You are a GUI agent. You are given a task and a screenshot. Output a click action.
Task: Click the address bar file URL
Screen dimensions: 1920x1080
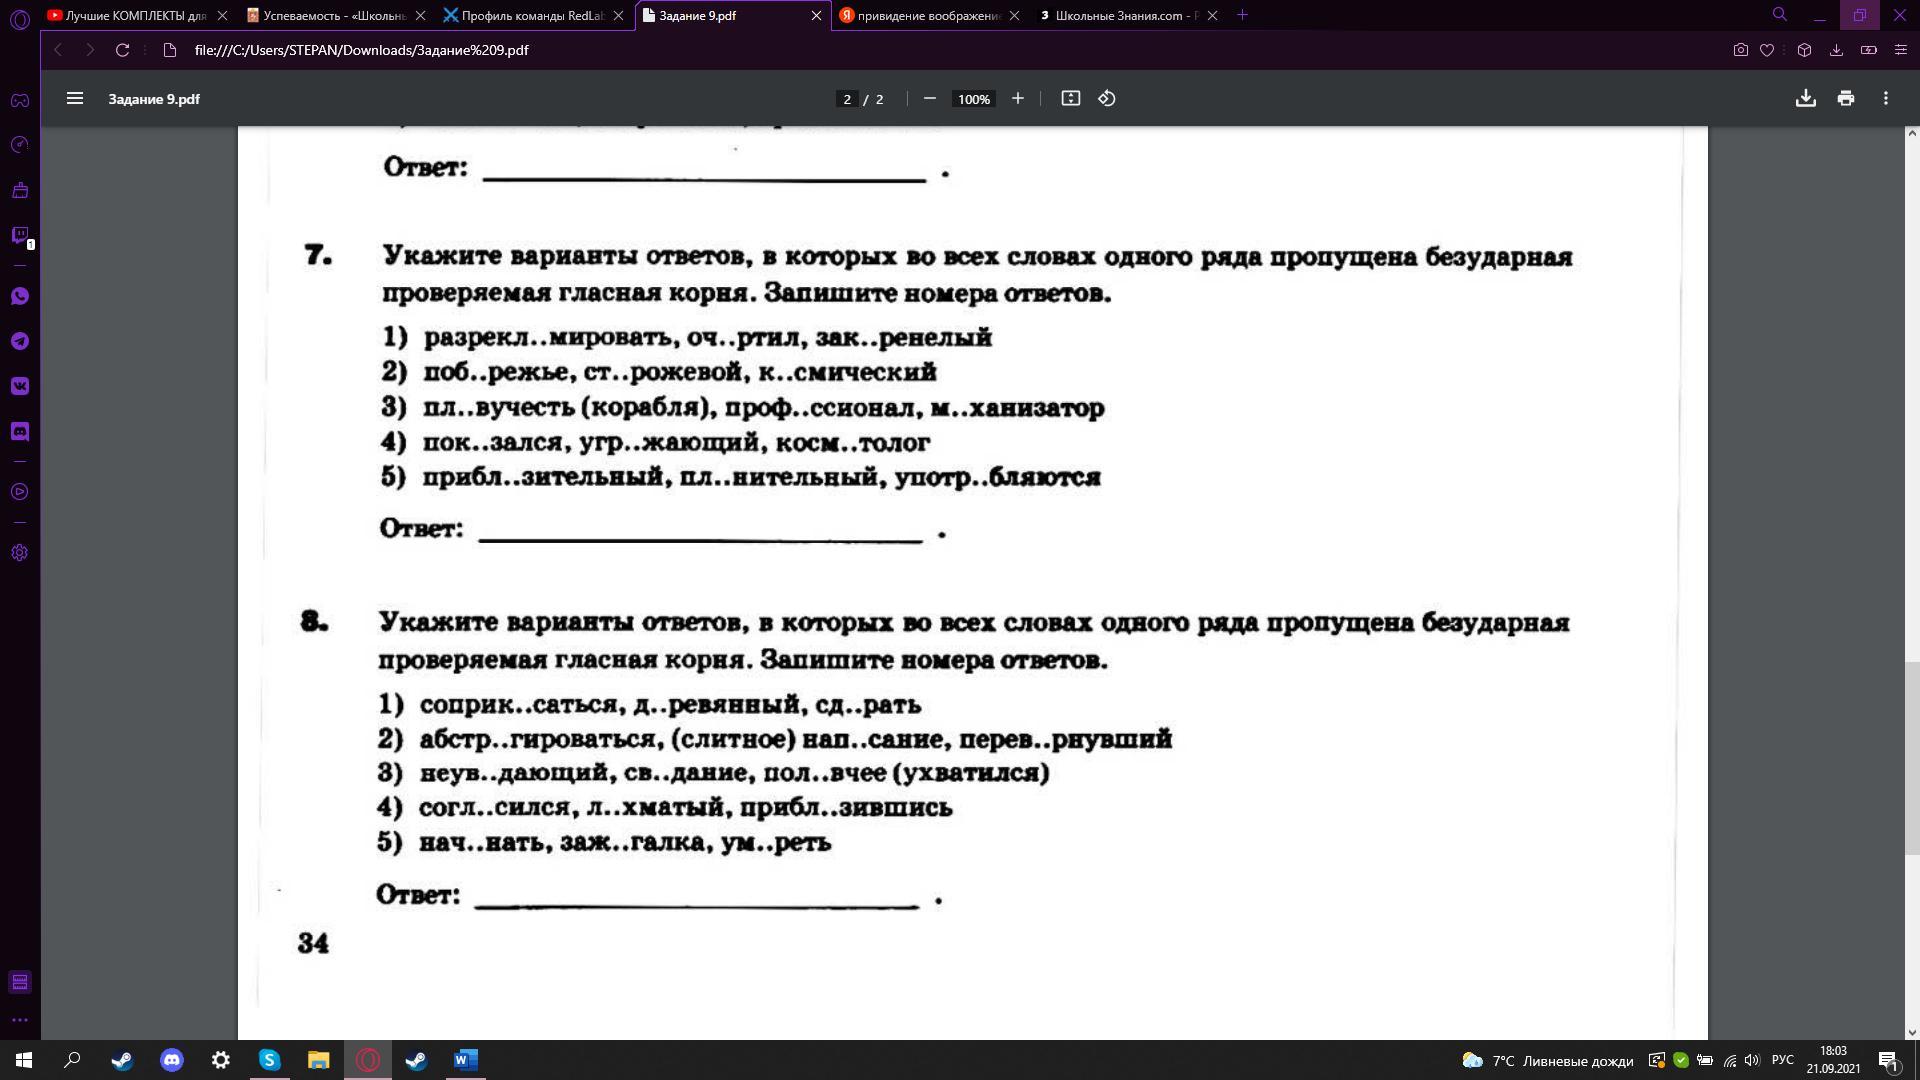coord(361,50)
